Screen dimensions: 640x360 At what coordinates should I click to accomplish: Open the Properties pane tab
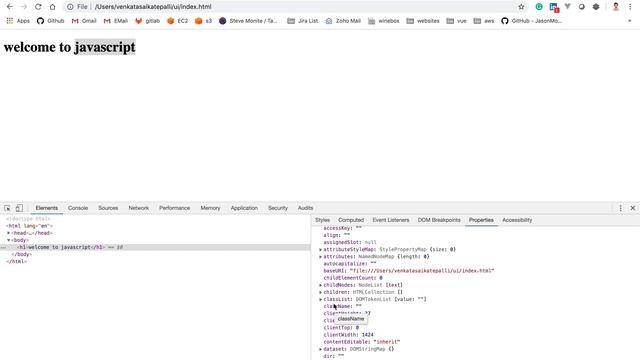[481, 220]
